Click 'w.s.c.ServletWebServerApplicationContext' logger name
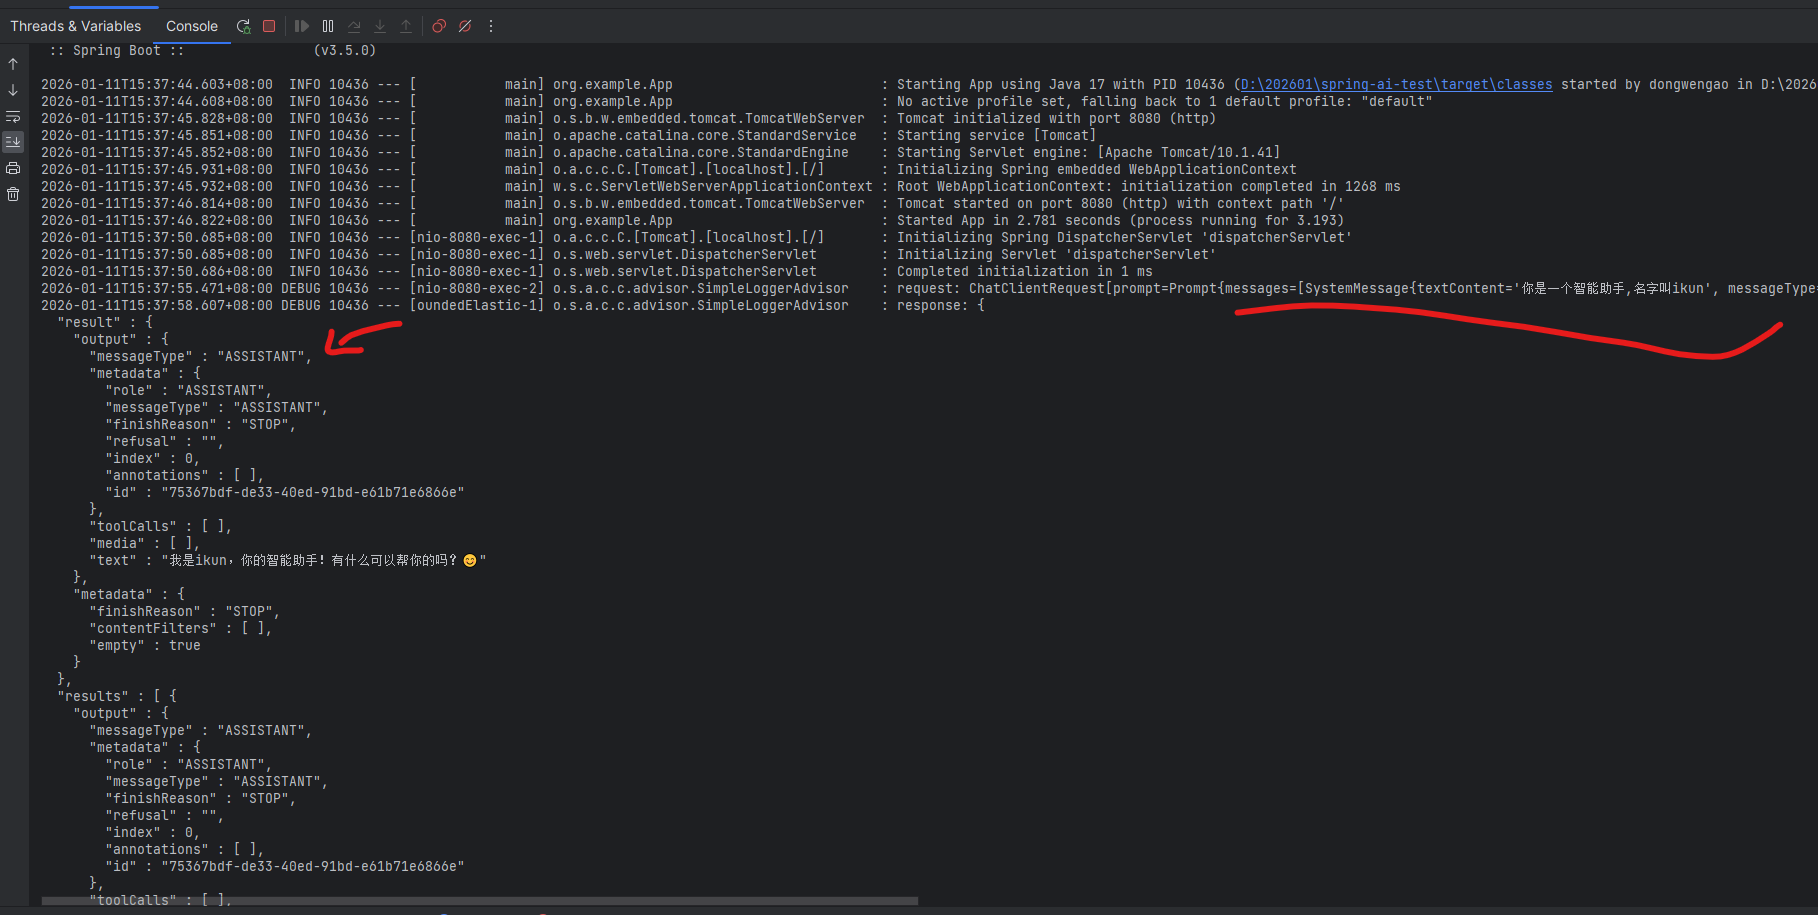This screenshot has width=1818, height=915. click(713, 187)
